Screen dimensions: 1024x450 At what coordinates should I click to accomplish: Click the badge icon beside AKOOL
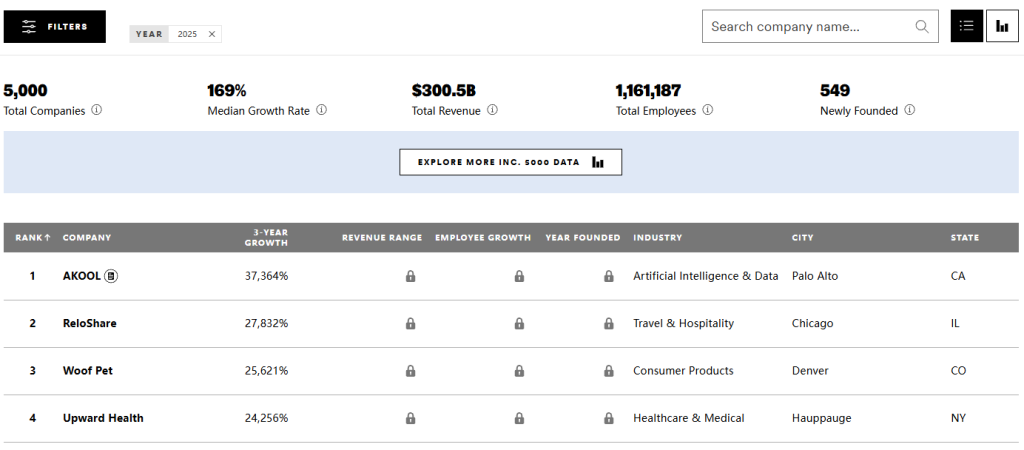point(111,276)
